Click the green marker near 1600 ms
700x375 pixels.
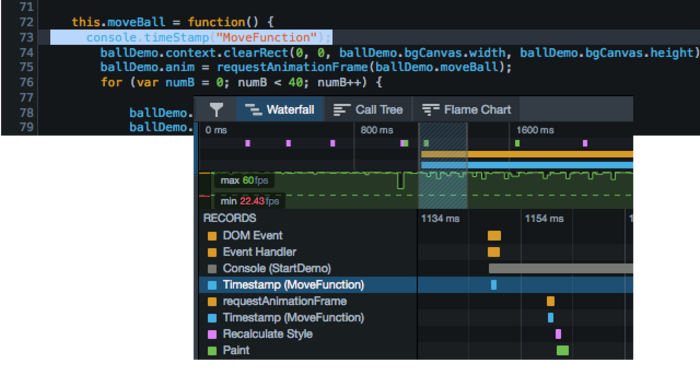pos(517,143)
